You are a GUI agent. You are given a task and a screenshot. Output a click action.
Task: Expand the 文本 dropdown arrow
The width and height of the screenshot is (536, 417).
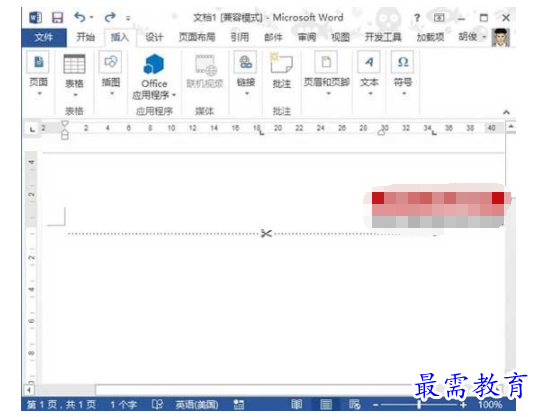370,93
